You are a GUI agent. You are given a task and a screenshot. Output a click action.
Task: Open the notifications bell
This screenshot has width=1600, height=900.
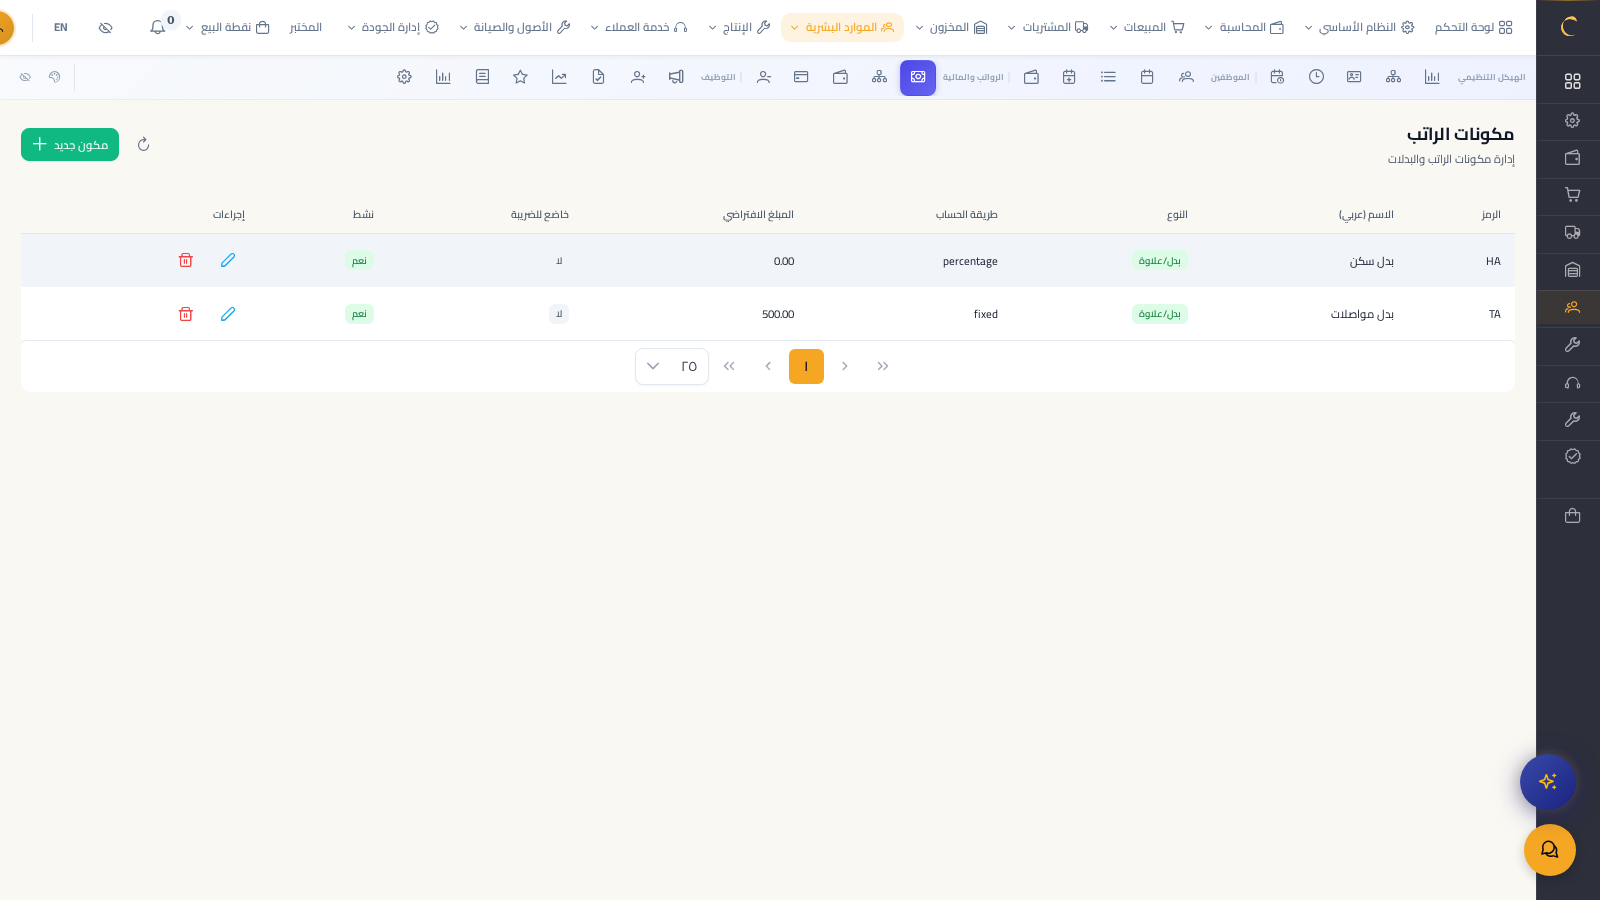click(x=158, y=27)
